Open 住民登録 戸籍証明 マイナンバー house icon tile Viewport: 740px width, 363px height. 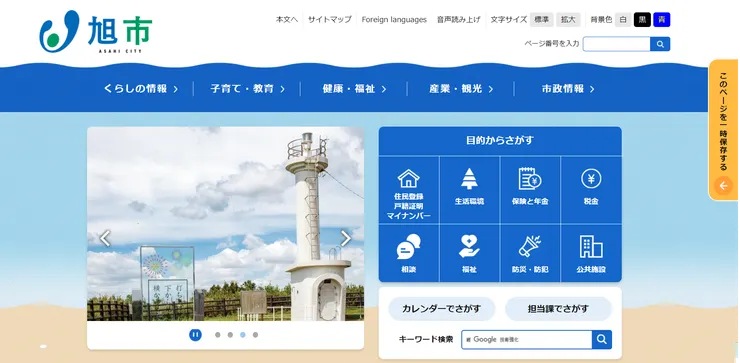point(409,190)
